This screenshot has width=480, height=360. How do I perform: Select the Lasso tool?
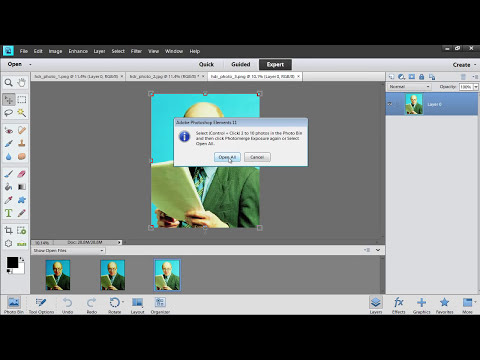[9, 113]
